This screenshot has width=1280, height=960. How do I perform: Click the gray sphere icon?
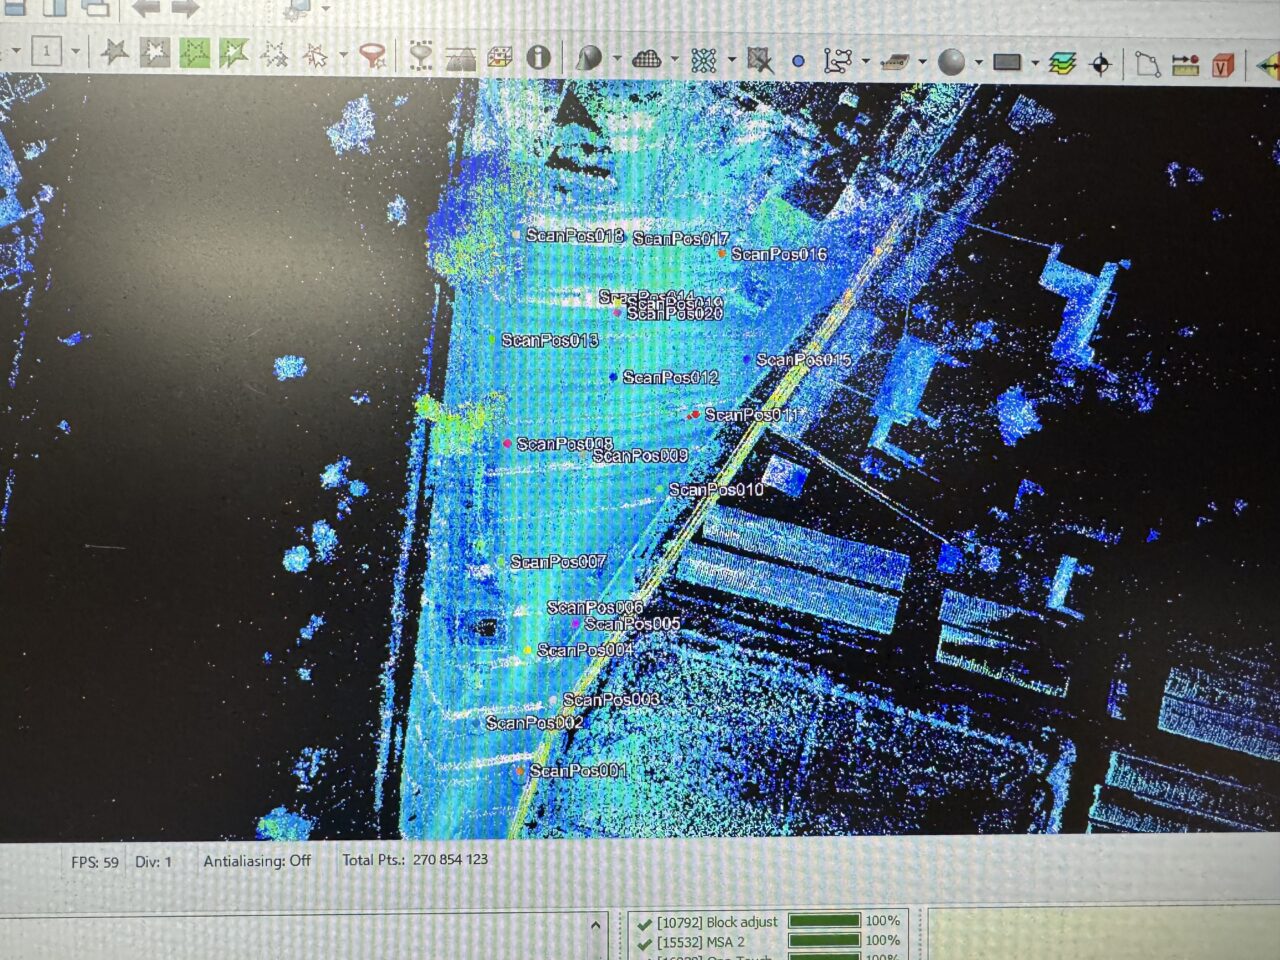pos(952,63)
